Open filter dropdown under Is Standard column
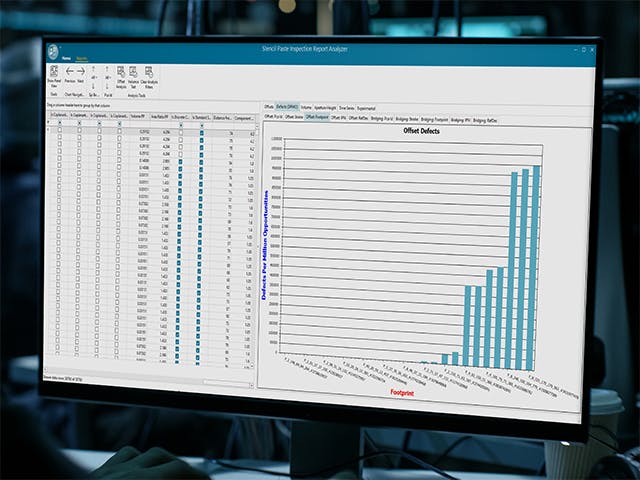 point(202,125)
